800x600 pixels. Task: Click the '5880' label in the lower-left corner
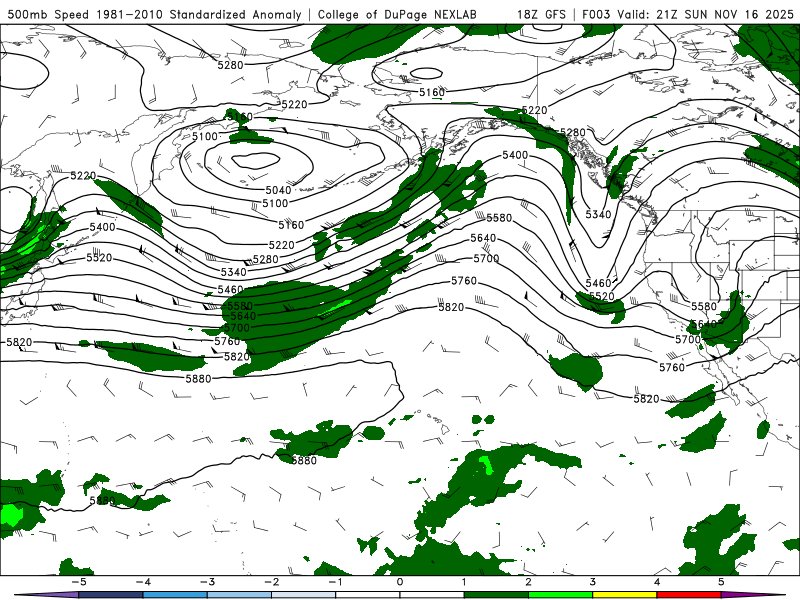click(102, 501)
